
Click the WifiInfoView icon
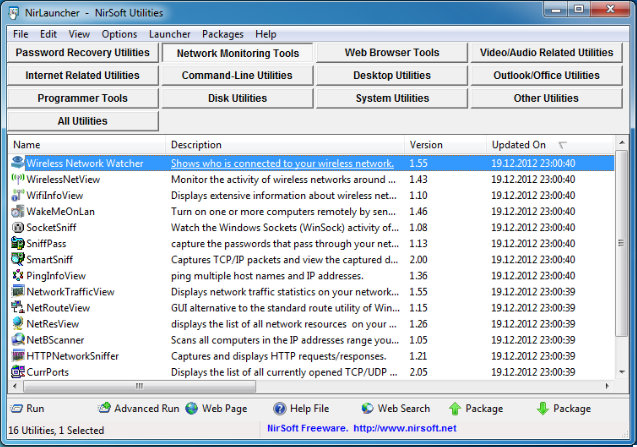(17, 195)
